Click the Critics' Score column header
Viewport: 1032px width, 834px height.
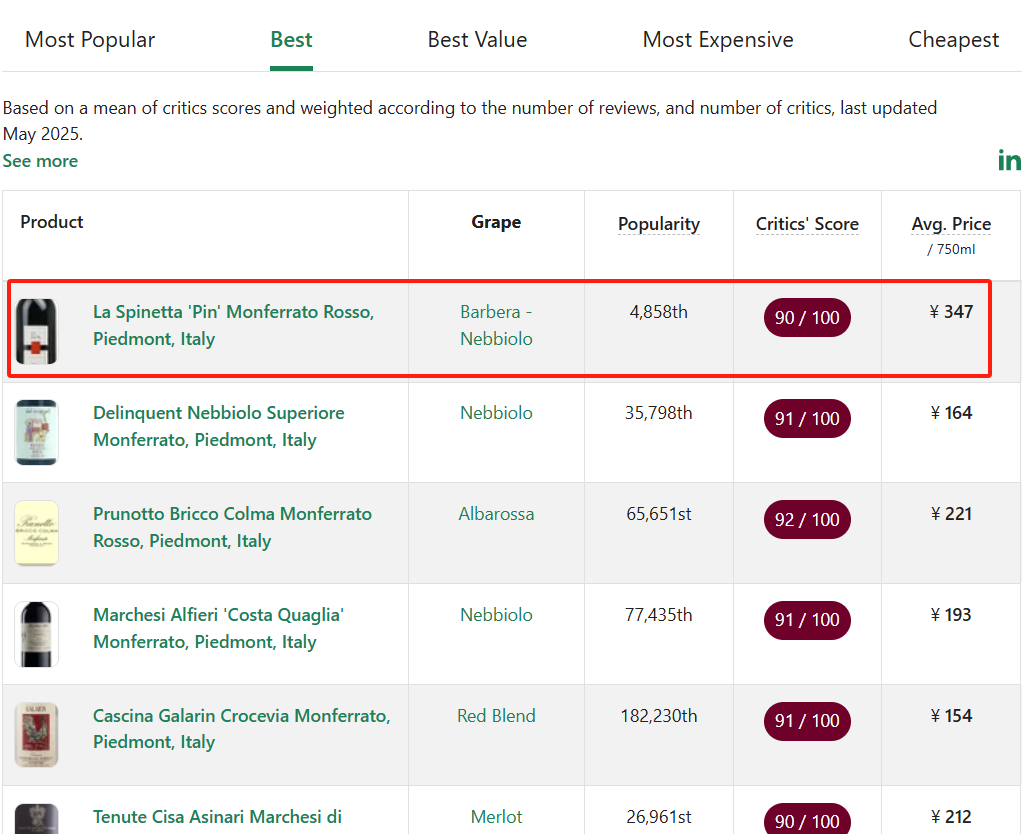click(807, 224)
